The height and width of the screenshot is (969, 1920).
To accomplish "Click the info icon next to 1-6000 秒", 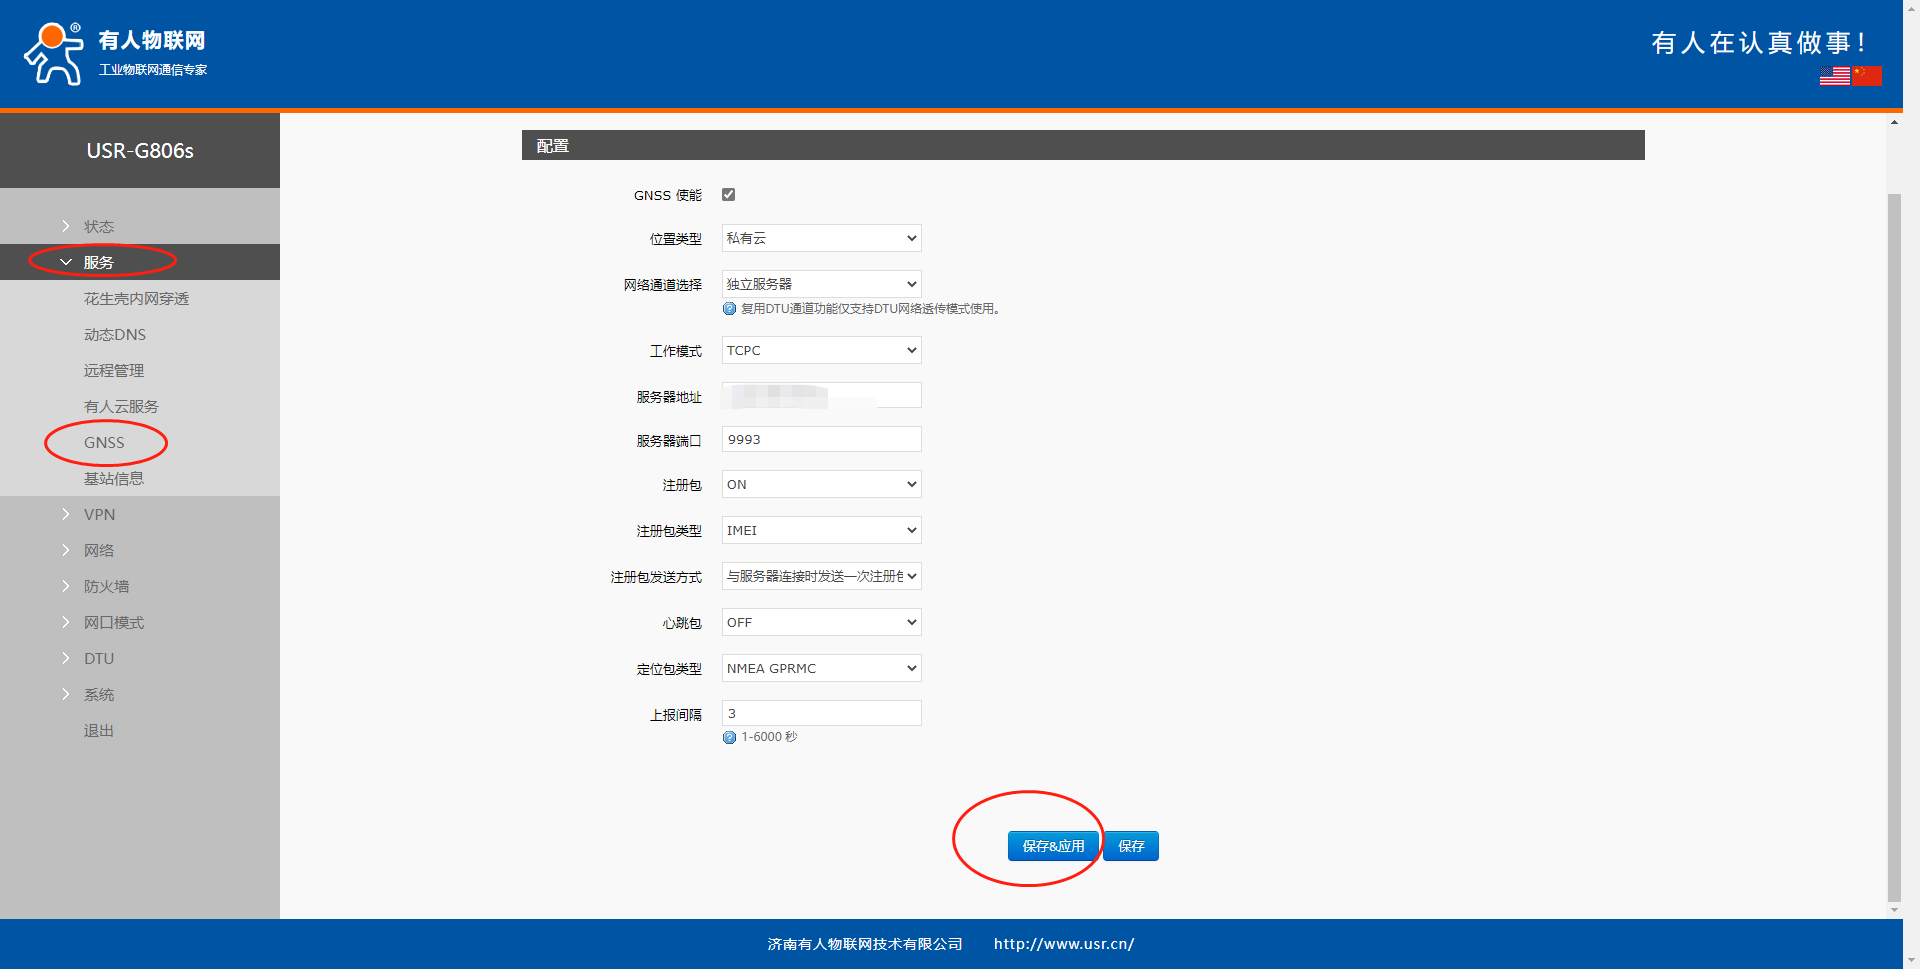I will tap(729, 738).
